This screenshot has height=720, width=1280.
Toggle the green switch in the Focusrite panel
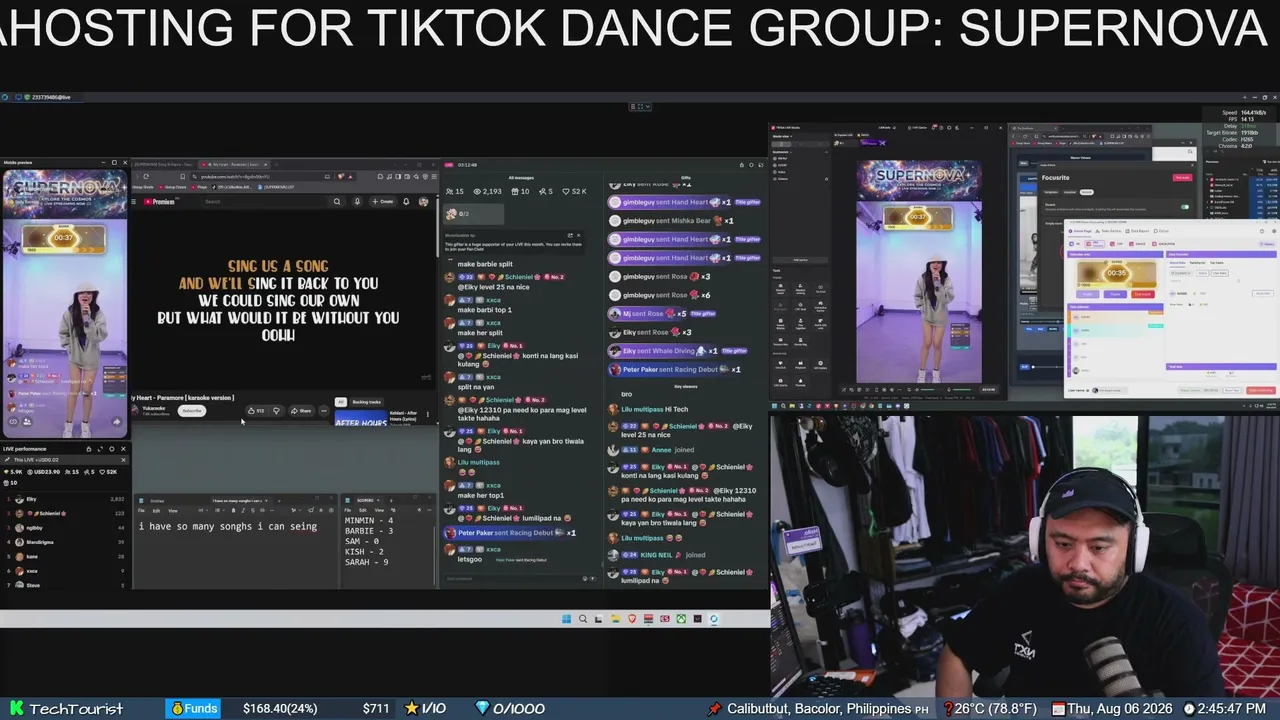coord(1185,207)
